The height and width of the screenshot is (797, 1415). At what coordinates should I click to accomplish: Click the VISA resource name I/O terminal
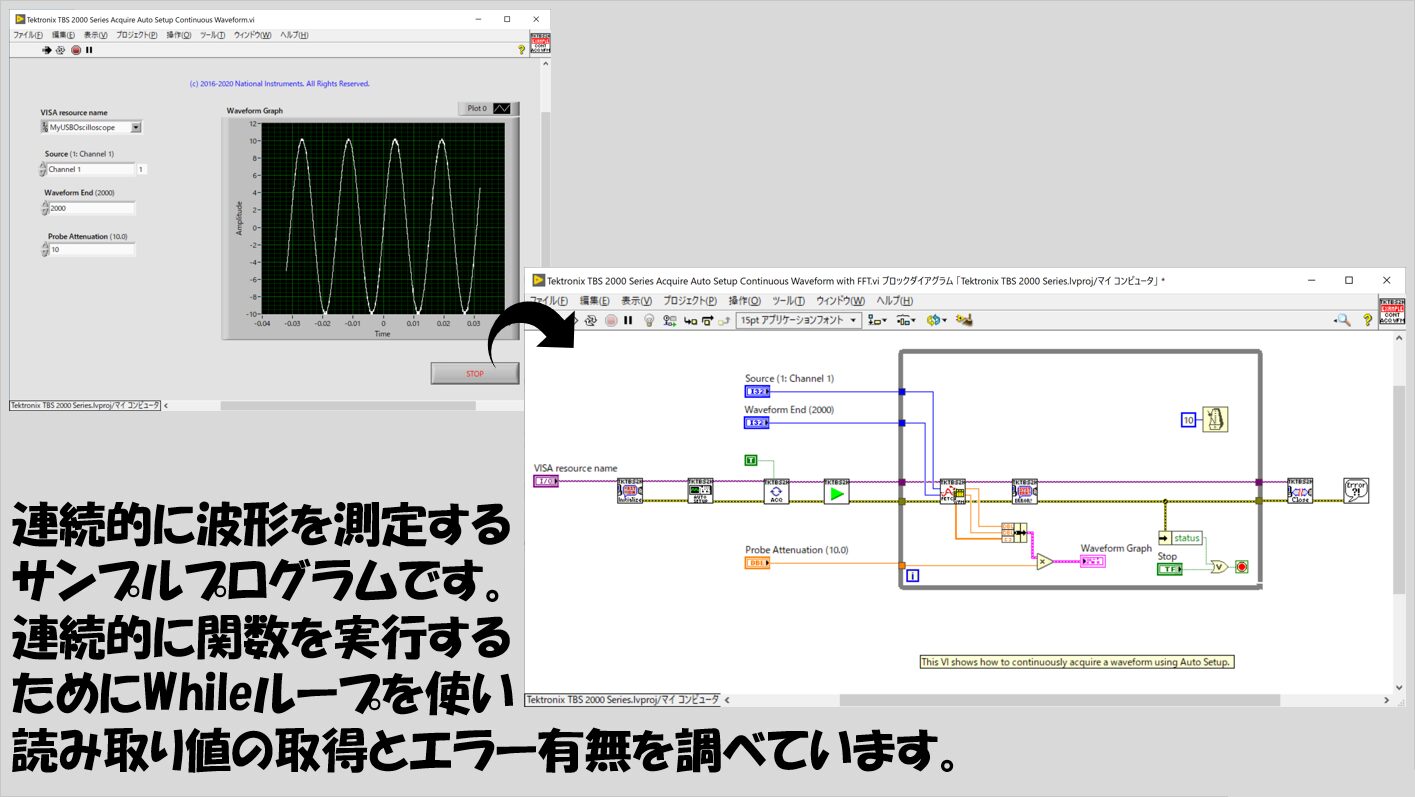(546, 481)
